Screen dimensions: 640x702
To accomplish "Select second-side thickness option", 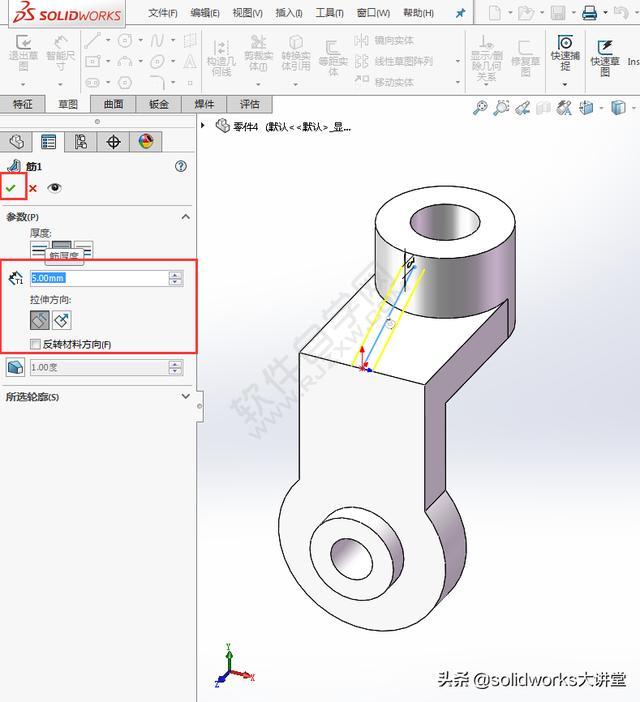I will coord(84,249).
